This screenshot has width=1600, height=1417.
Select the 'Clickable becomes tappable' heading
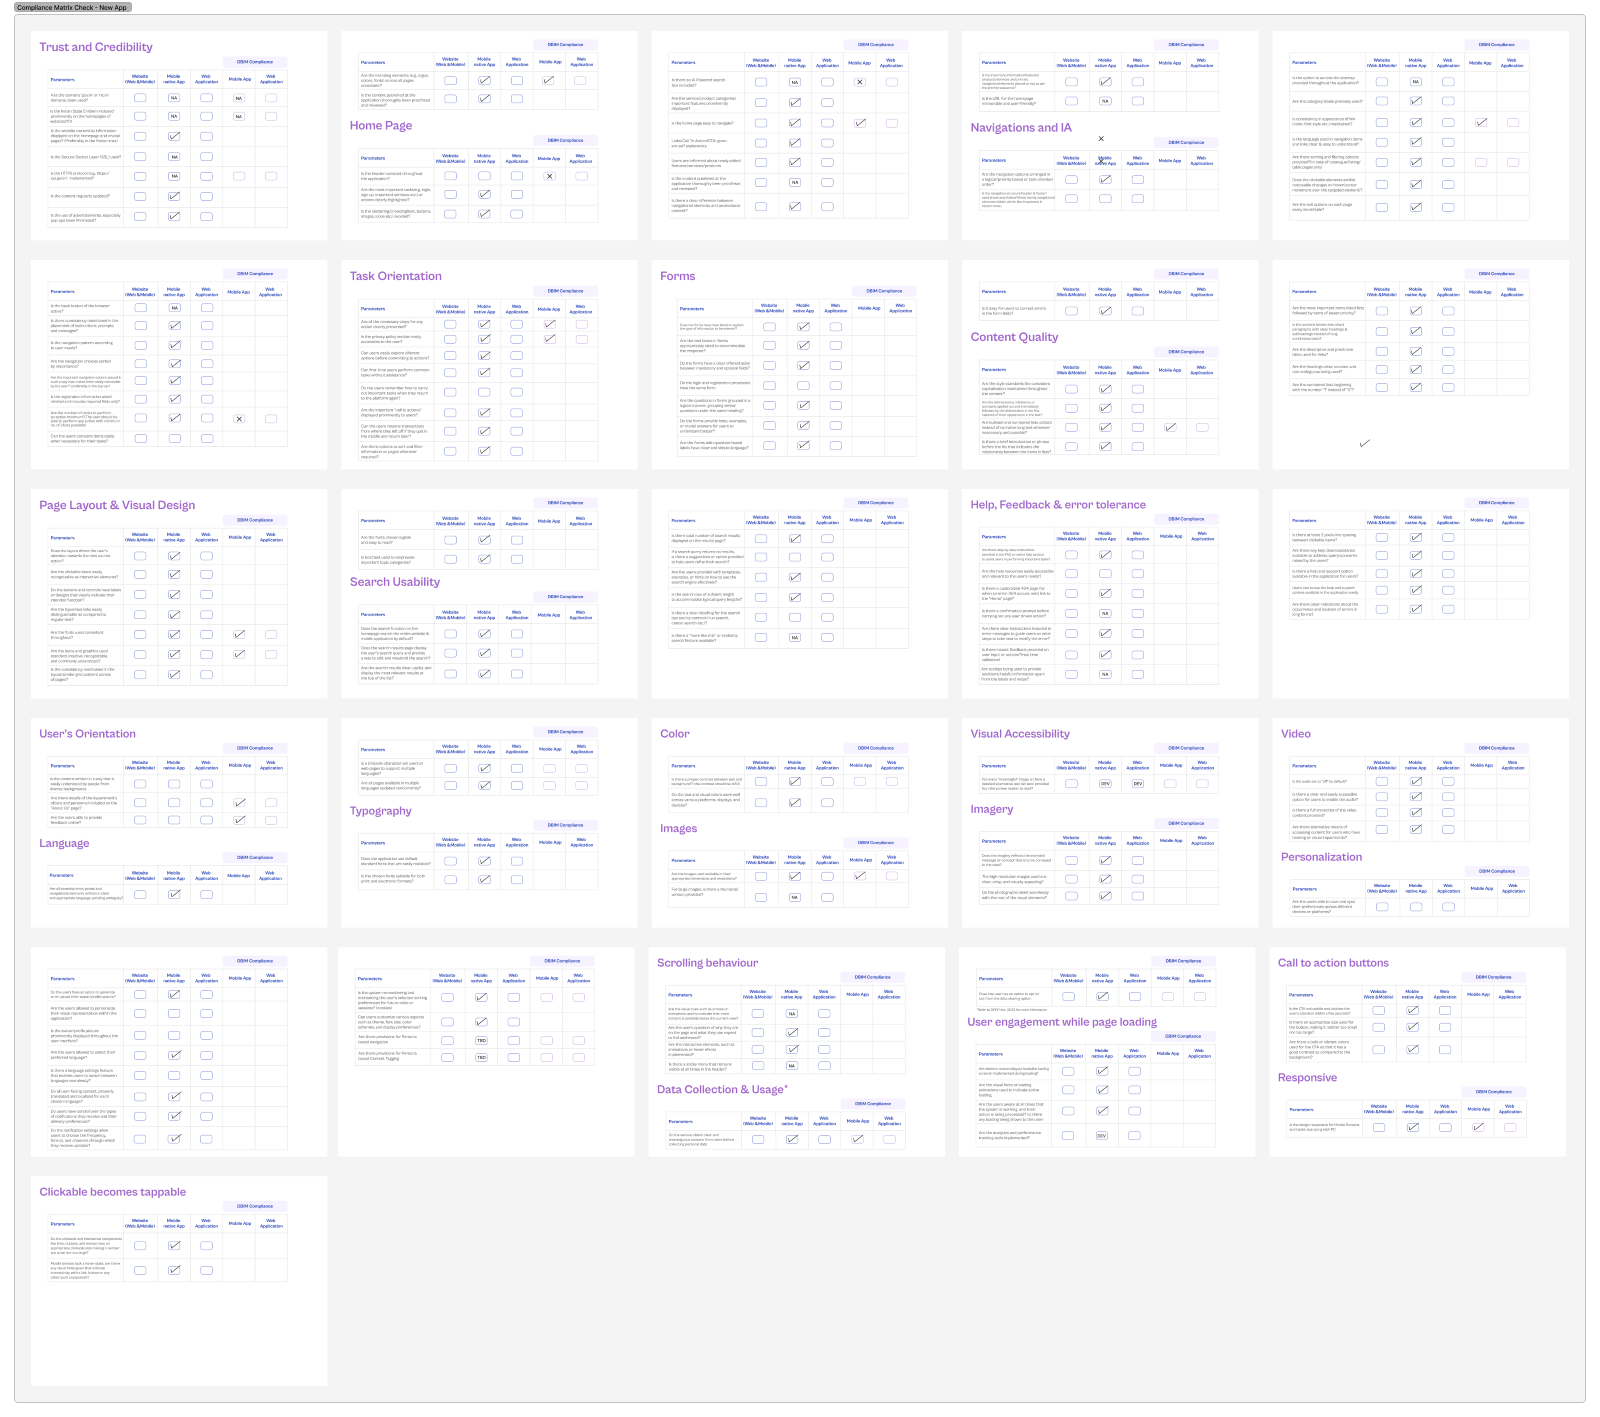pos(113,1192)
